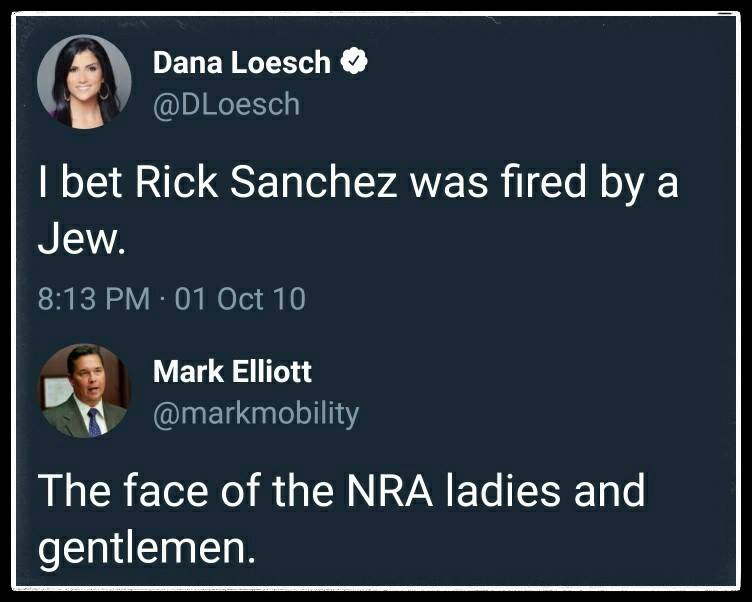This screenshot has height=602, width=752.
Task: Select the Mark Elliott display name
Action: point(232,372)
